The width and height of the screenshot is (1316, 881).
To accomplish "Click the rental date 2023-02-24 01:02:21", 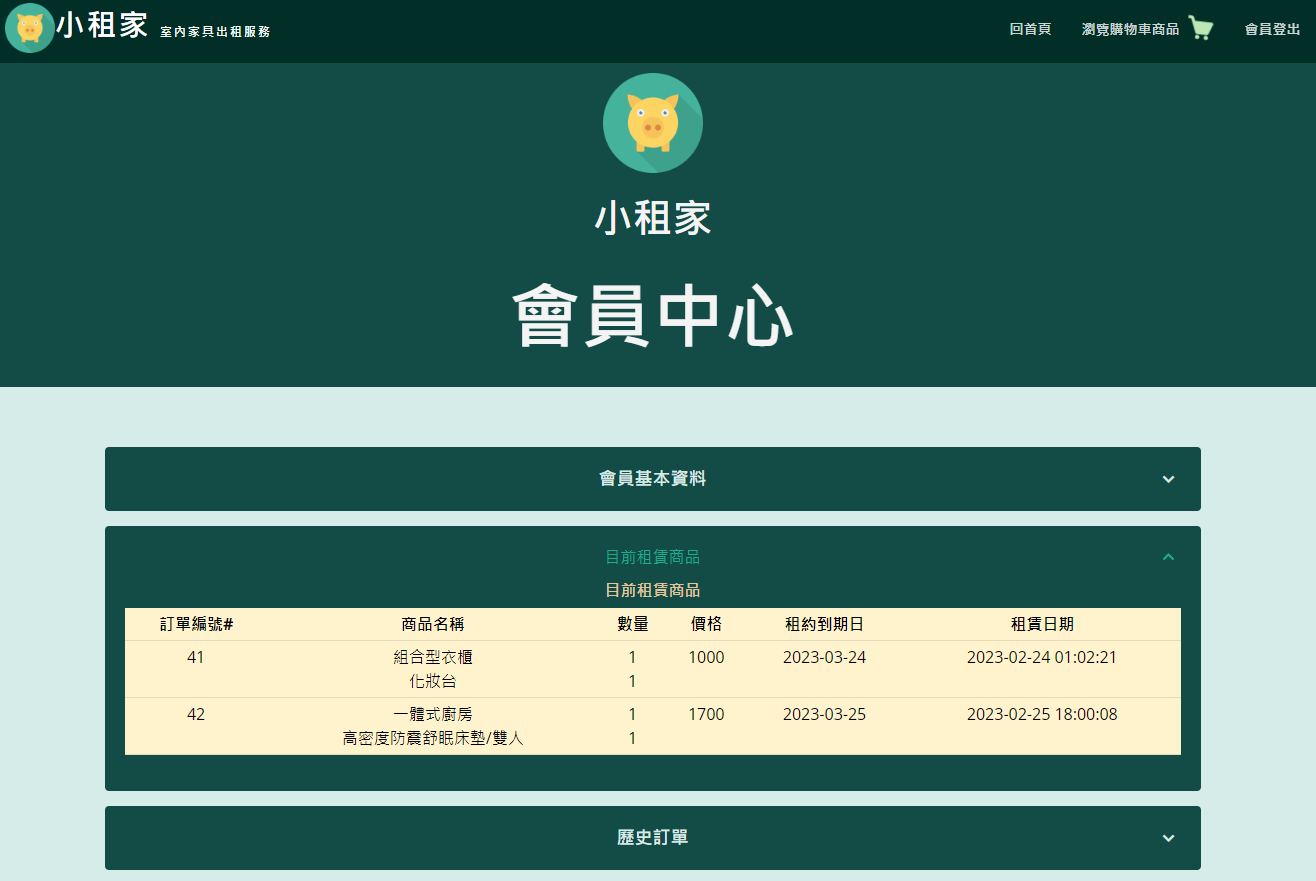I will (x=1041, y=657).
